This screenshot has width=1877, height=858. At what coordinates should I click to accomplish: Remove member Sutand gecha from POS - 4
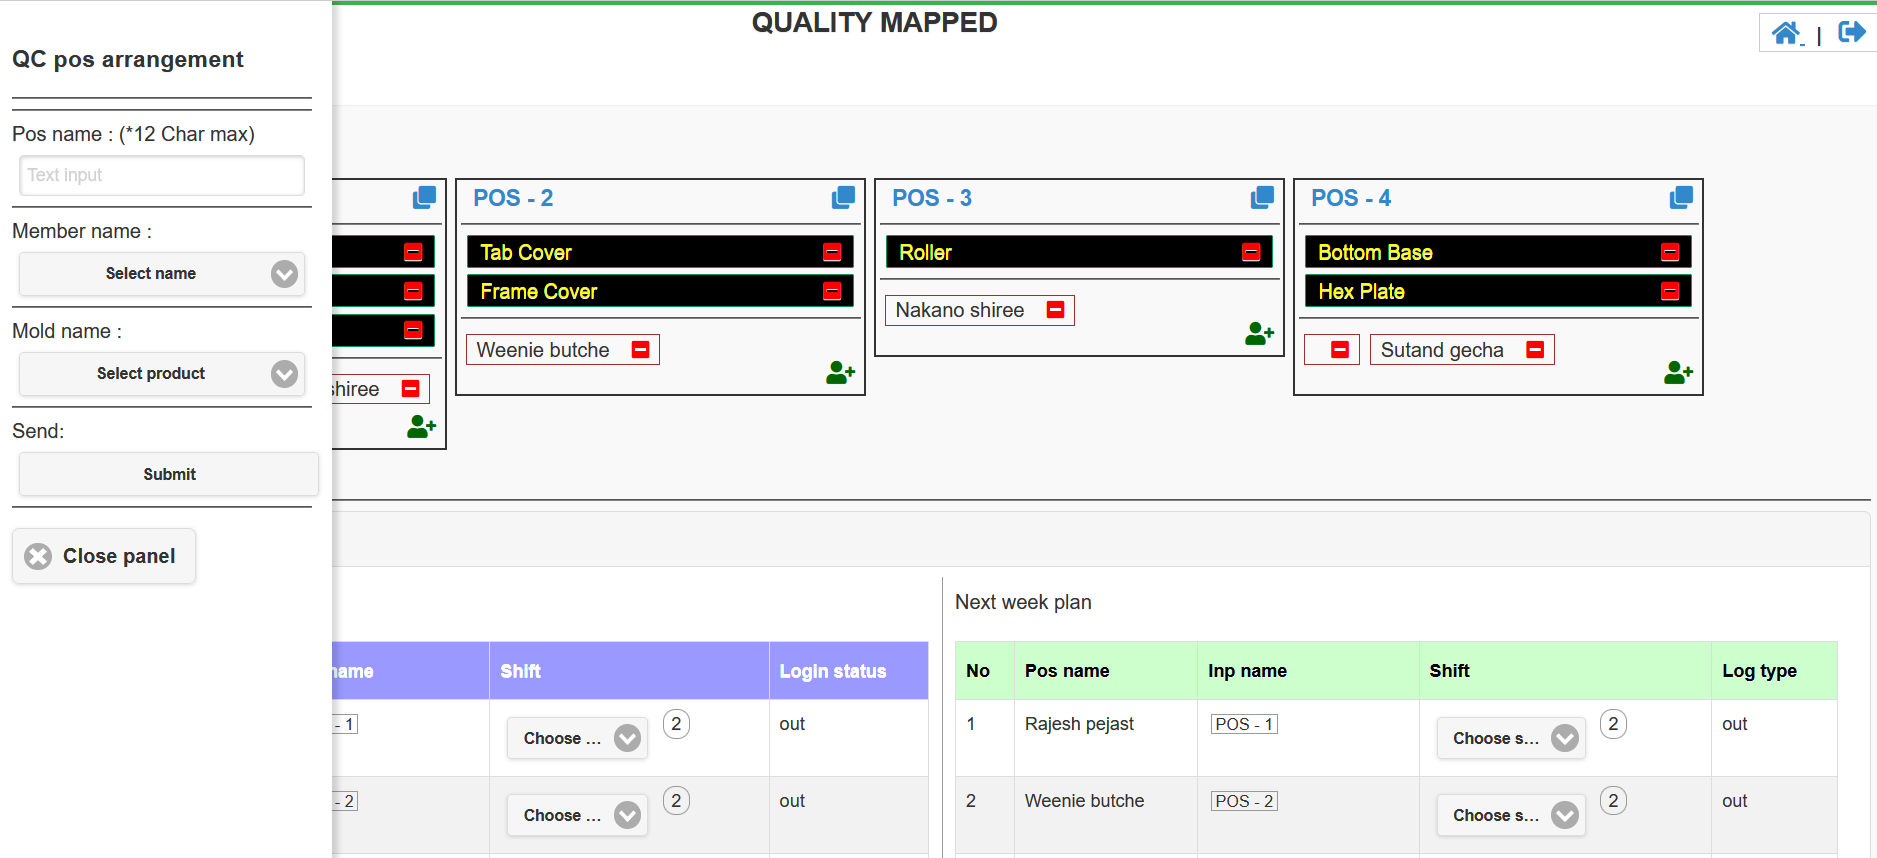coord(1535,350)
